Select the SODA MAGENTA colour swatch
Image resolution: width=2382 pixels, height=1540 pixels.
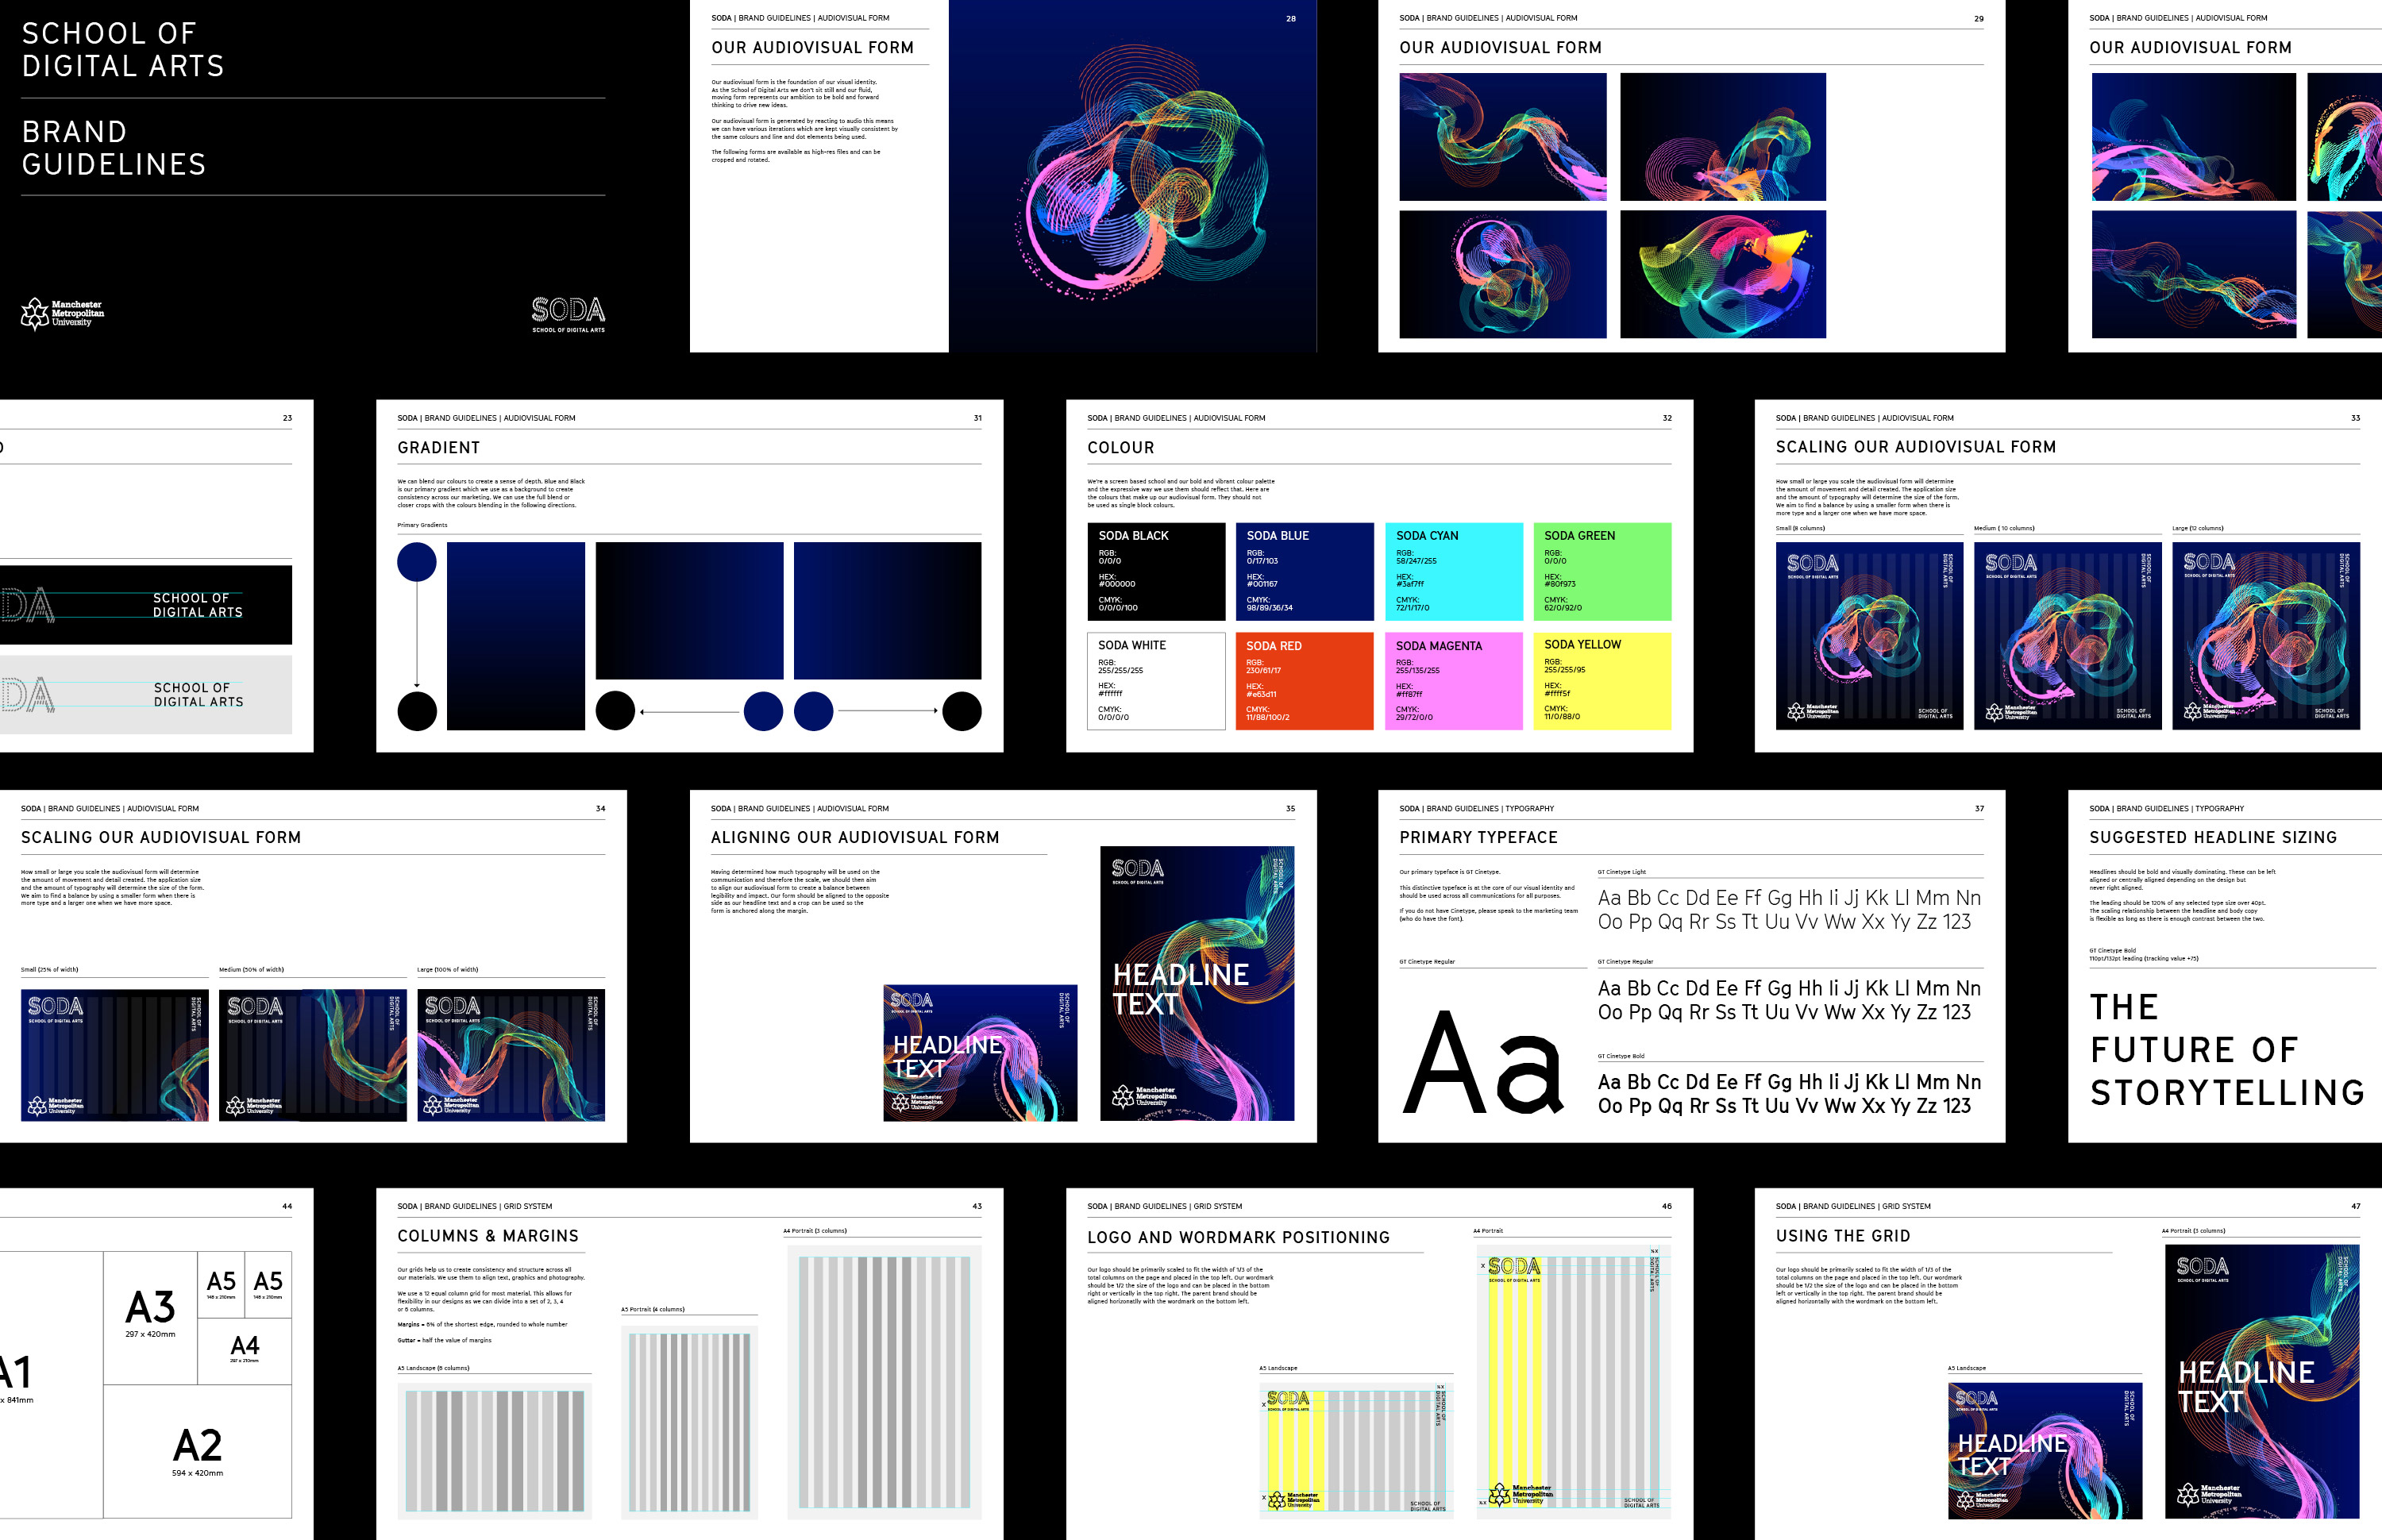[x=1453, y=681]
